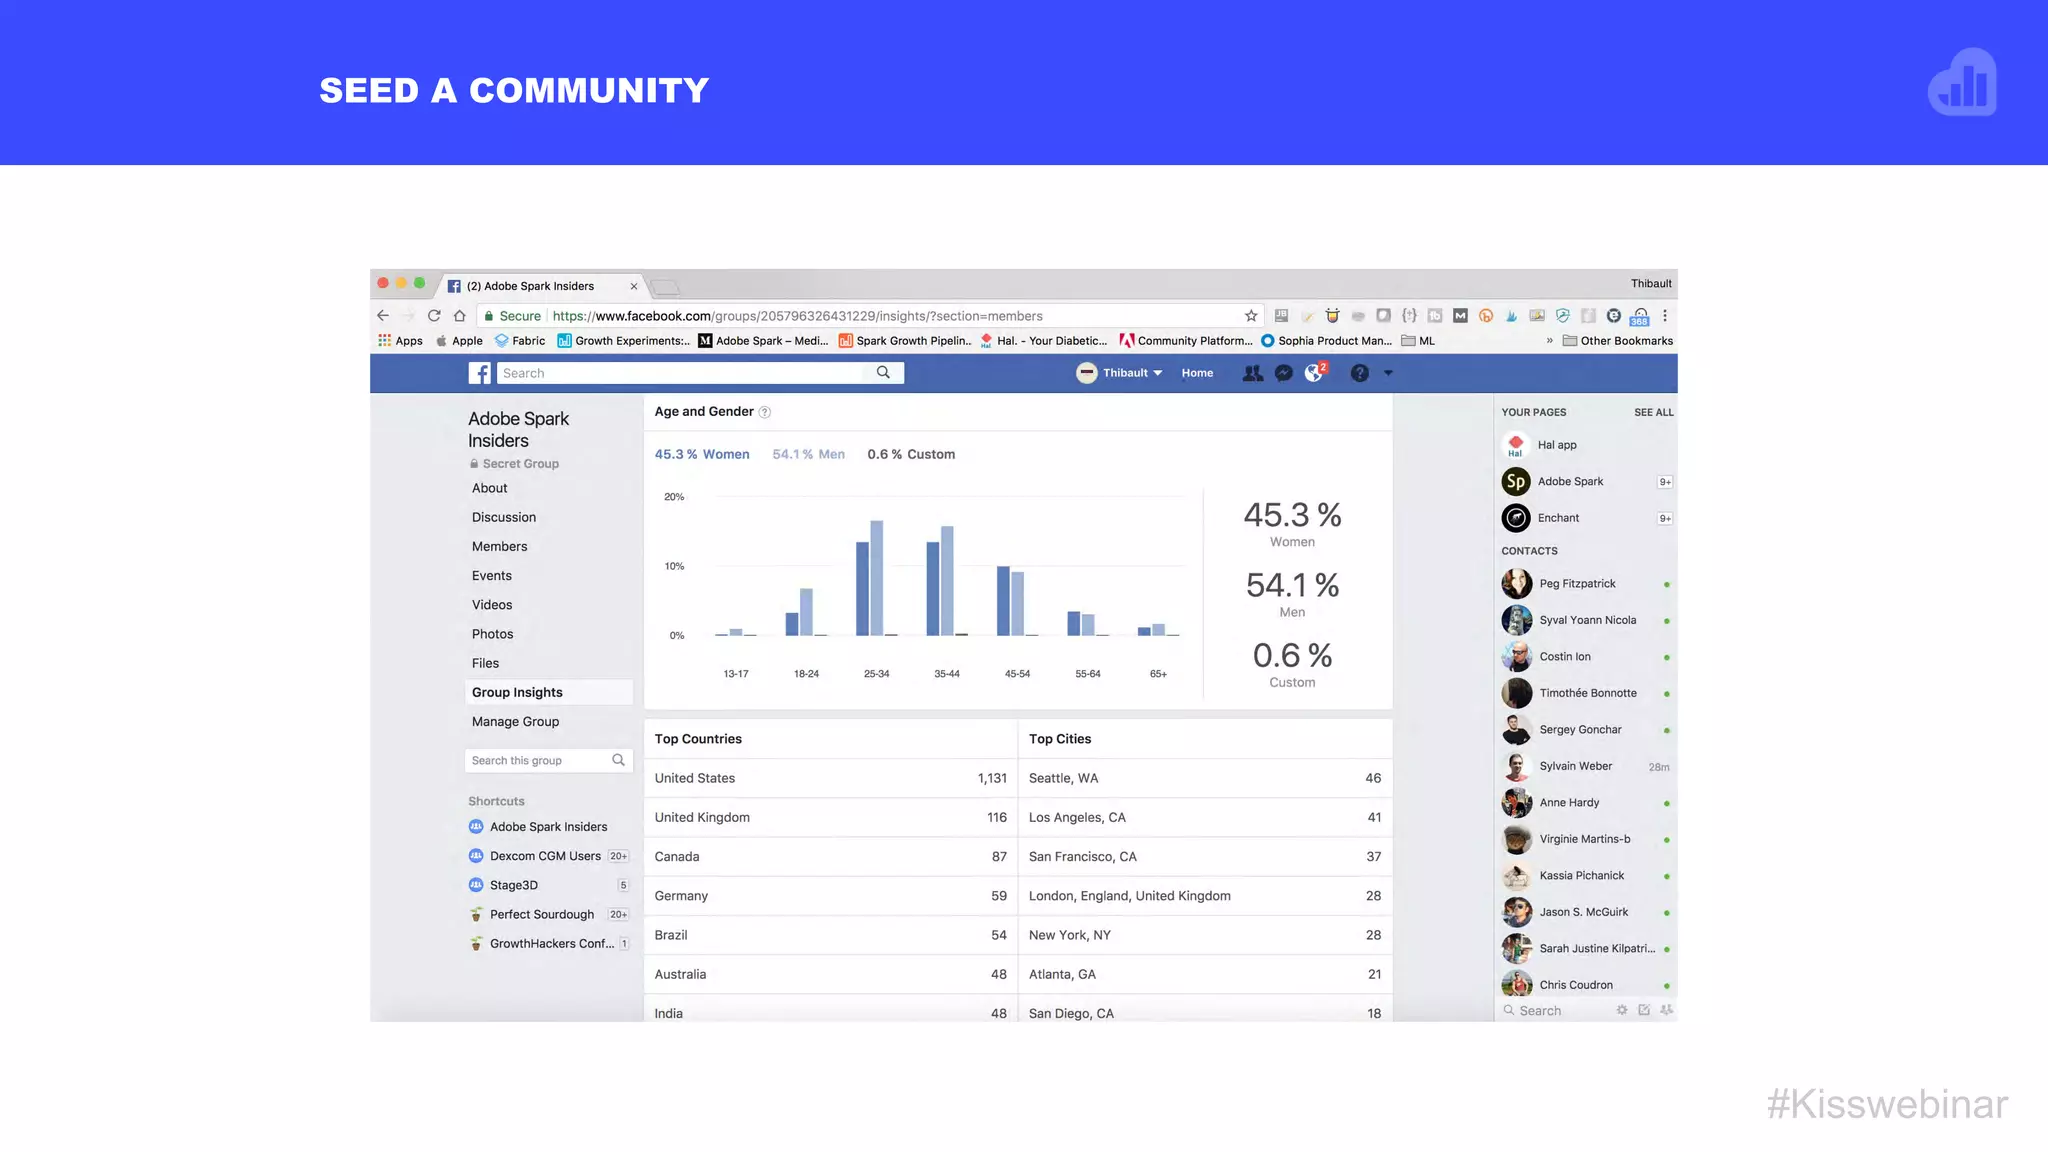Open chat with Costin Ion
The image size is (2048, 1152).
(x=1587, y=657)
